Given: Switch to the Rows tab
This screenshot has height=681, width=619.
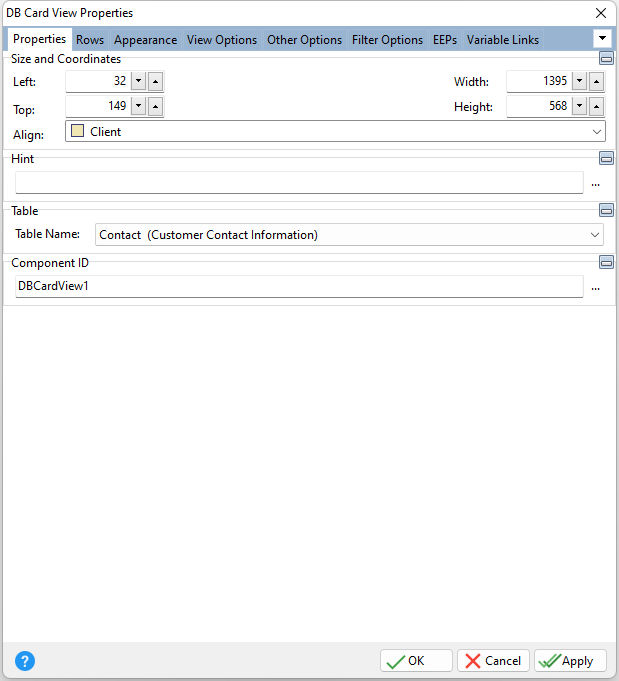Looking at the screenshot, I should click(90, 40).
